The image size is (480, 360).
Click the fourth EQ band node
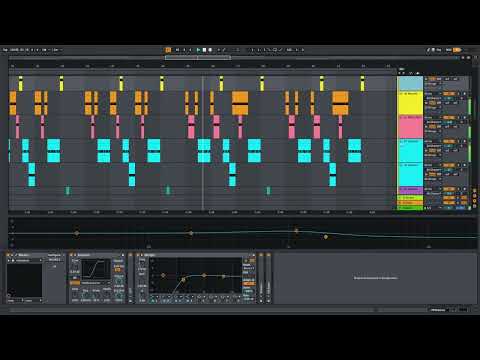(224, 276)
